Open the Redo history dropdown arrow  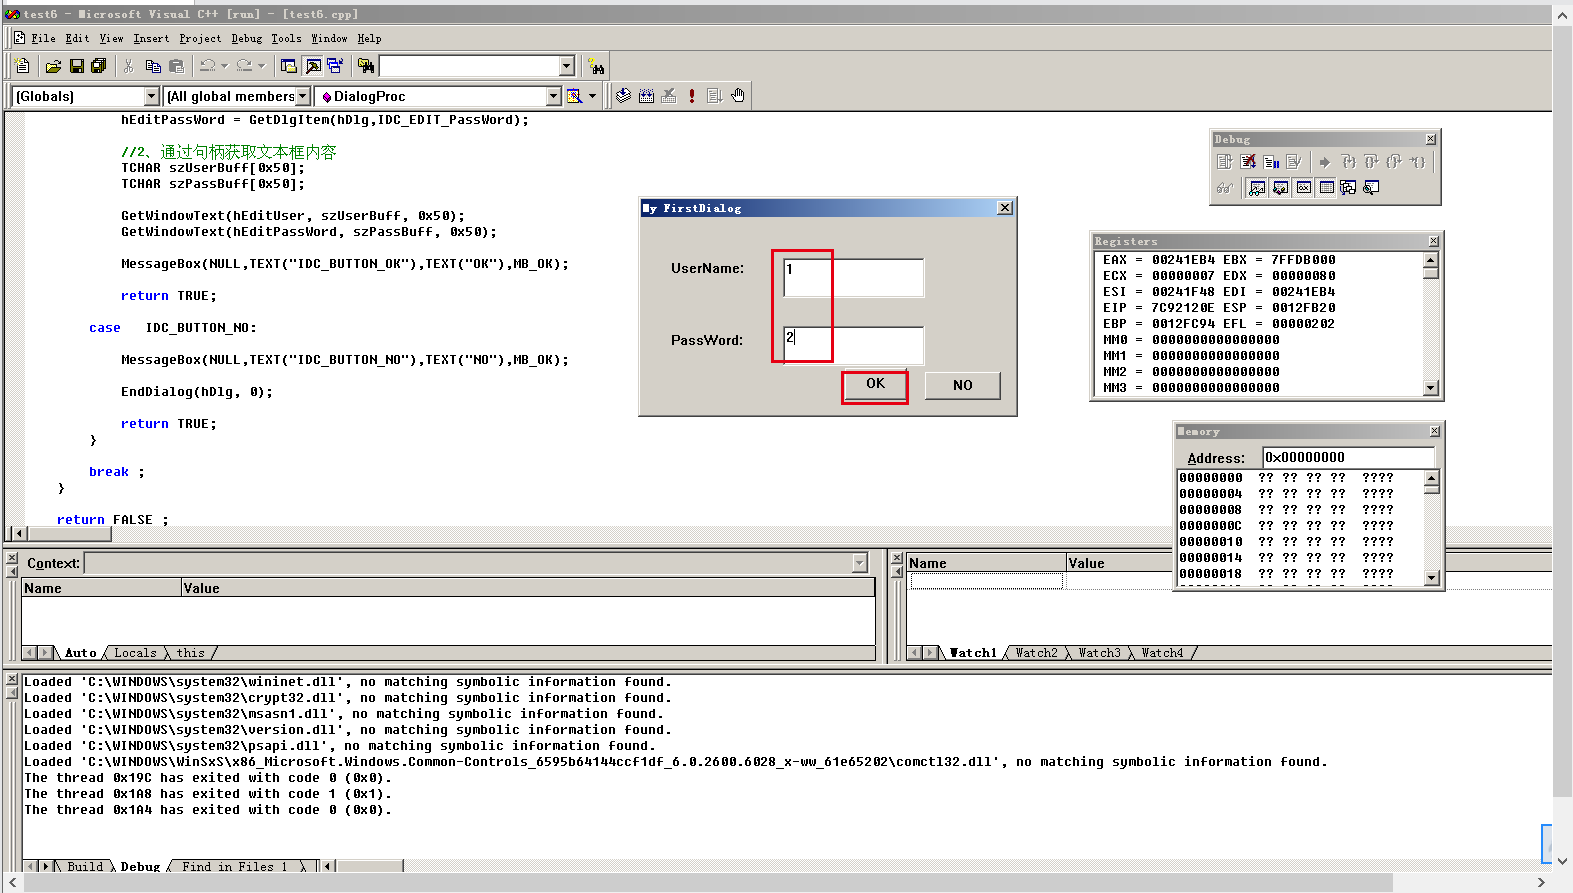click(261, 66)
